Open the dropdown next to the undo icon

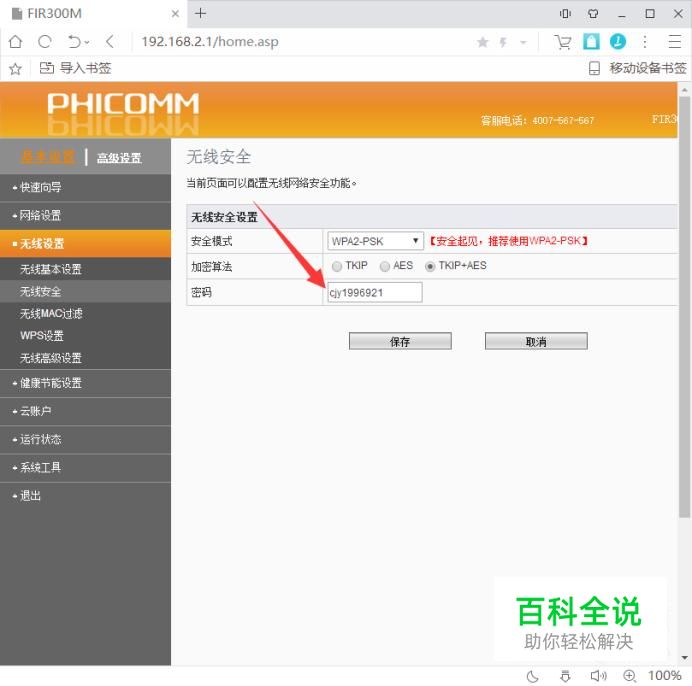87,42
